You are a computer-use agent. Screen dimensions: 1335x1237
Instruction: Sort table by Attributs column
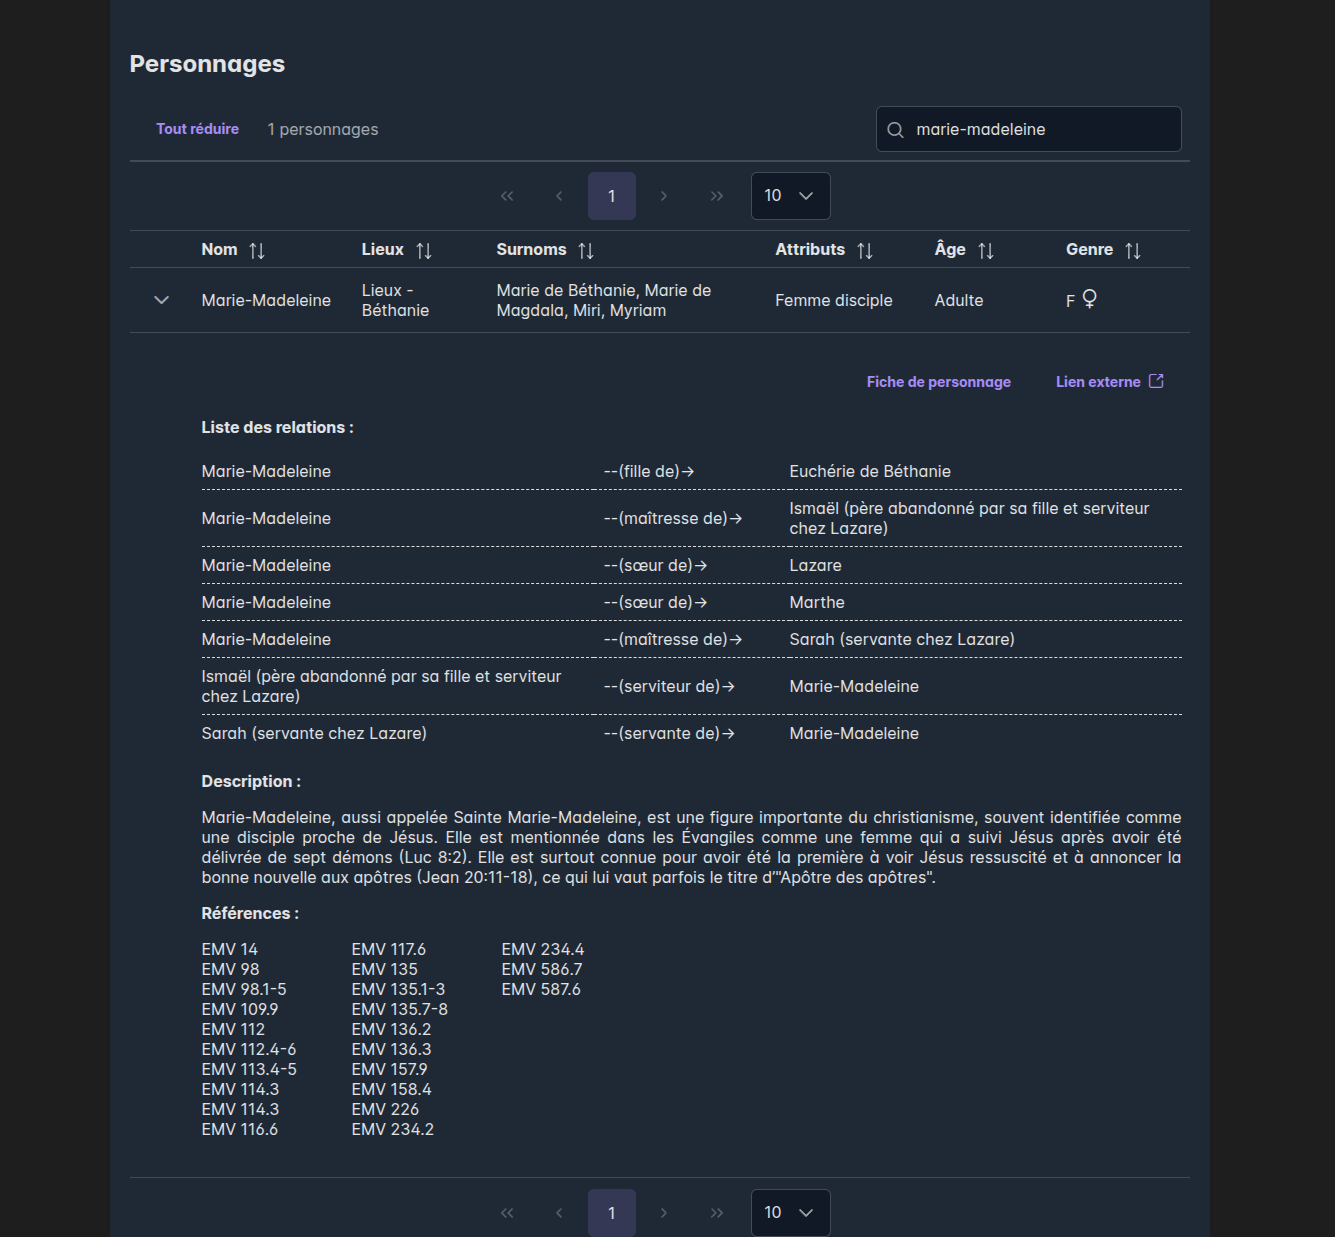coord(865,251)
